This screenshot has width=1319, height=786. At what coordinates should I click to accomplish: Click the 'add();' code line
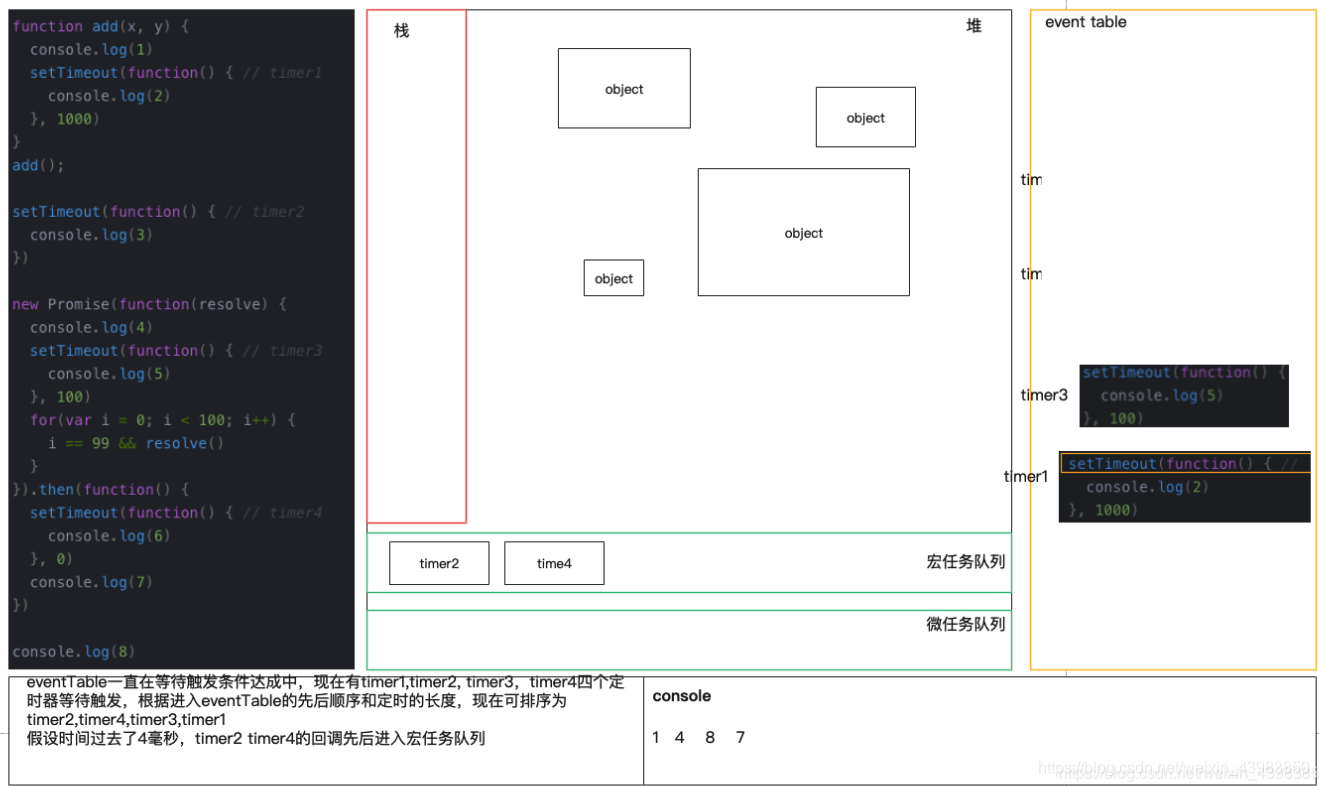coord(38,165)
